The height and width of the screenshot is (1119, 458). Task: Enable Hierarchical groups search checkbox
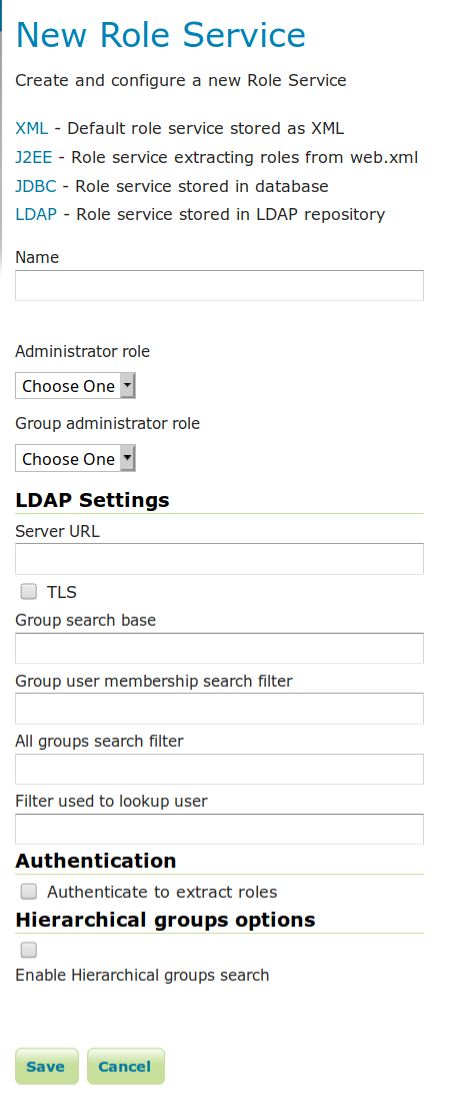click(x=29, y=950)
